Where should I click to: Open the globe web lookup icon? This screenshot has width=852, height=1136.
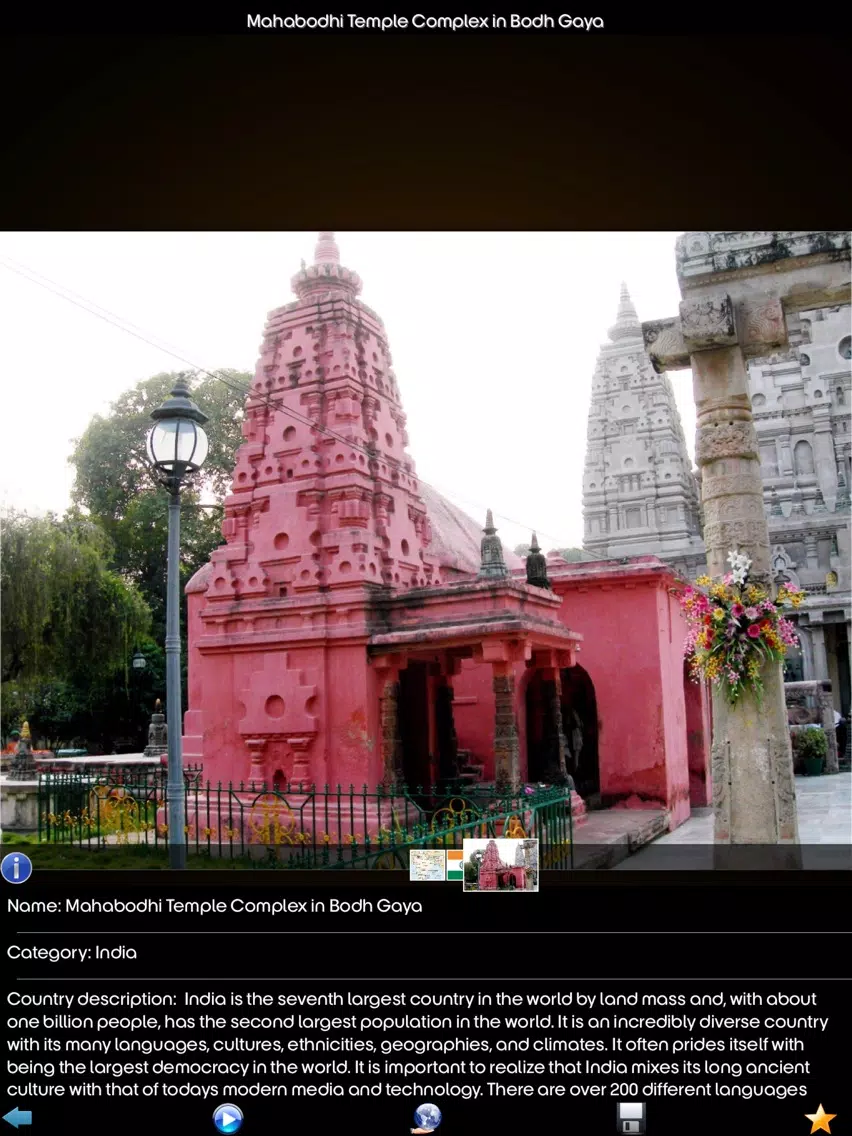coord(427,1118)
